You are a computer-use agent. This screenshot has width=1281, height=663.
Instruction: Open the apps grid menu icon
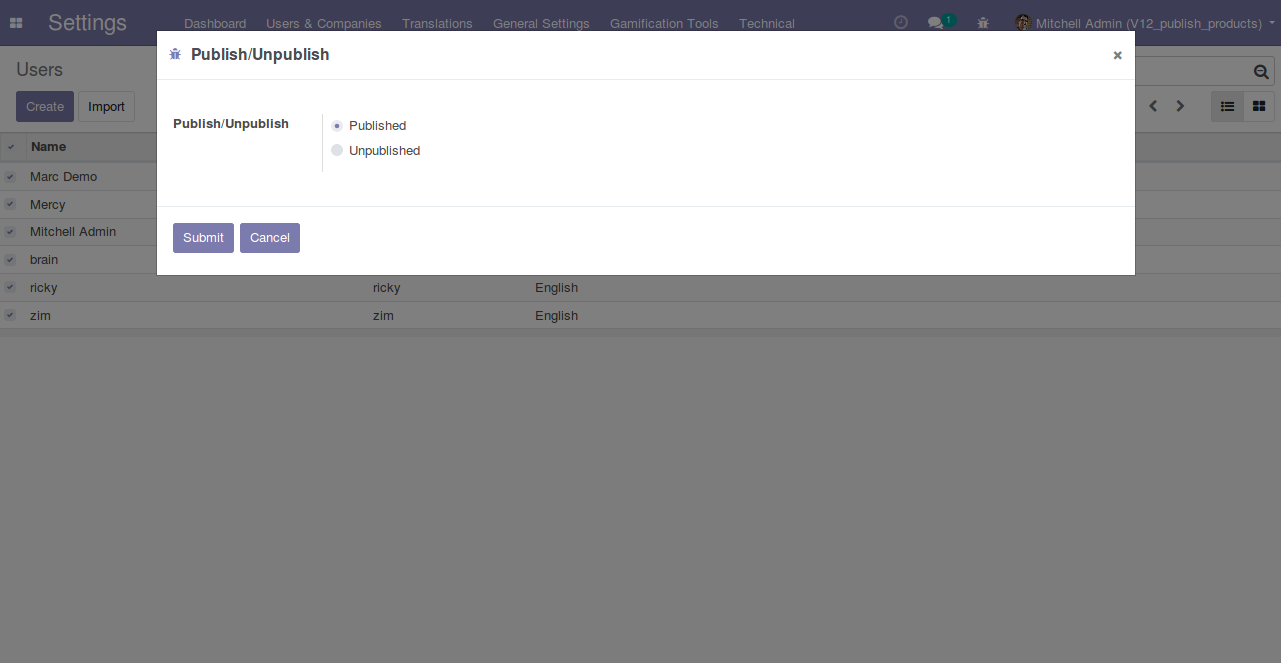point(16,23)
